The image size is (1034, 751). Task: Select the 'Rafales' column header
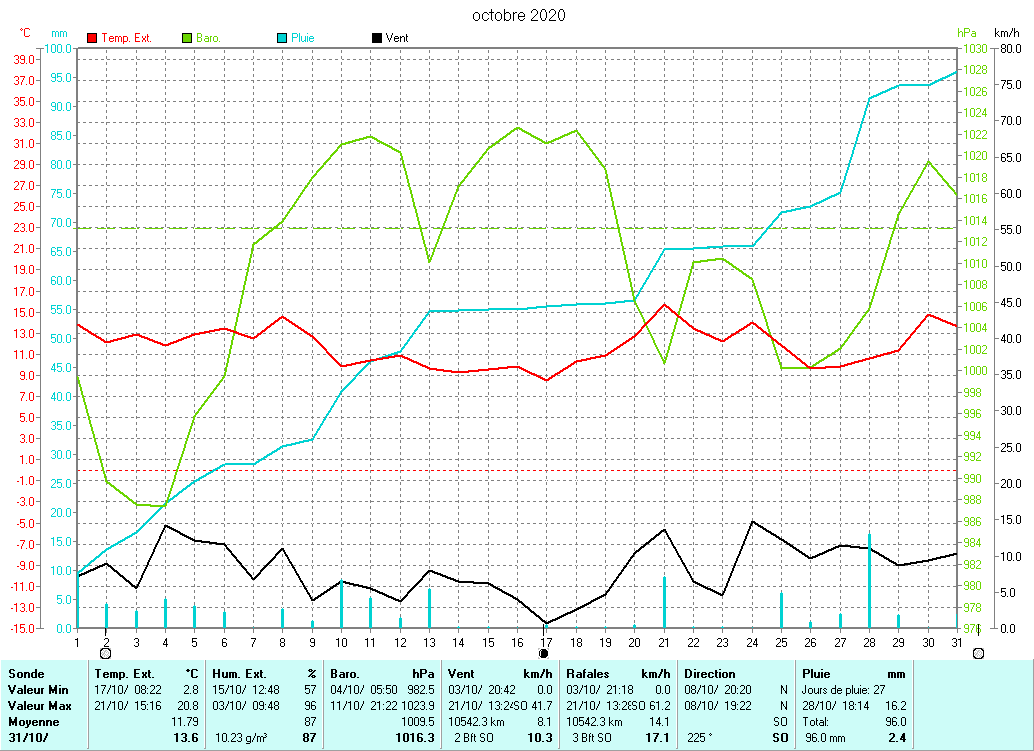point(588,674)
